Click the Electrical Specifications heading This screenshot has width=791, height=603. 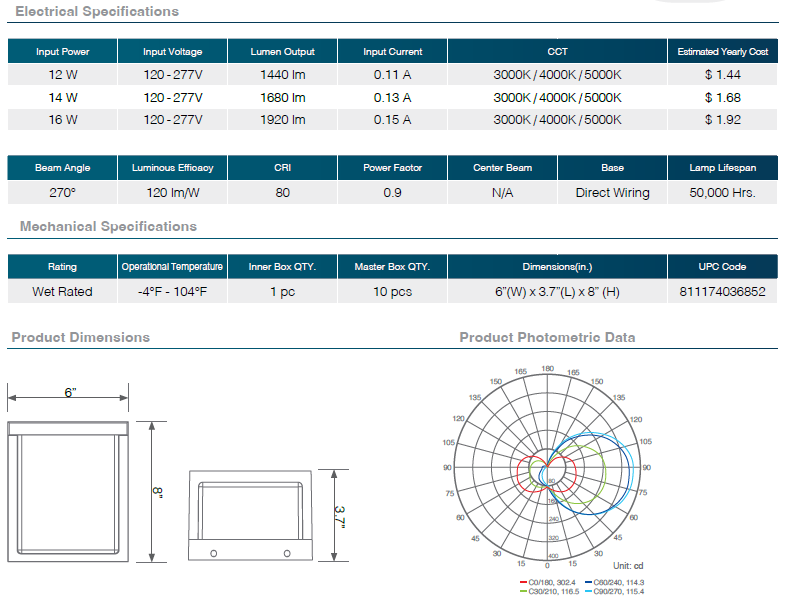click(x=97, y=12)
